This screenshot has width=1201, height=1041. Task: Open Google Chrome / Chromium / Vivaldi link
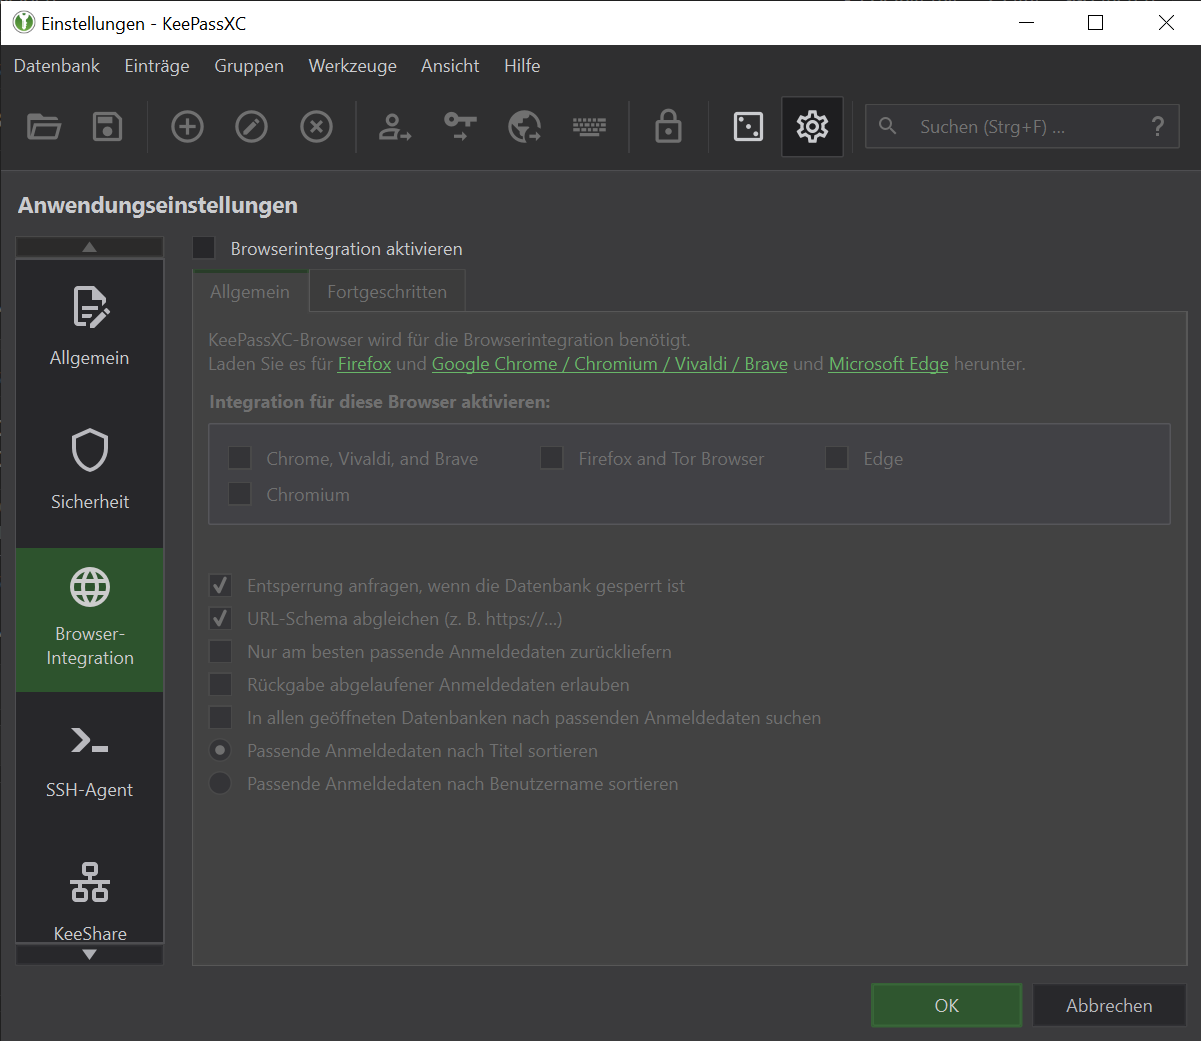click(610, 364)
